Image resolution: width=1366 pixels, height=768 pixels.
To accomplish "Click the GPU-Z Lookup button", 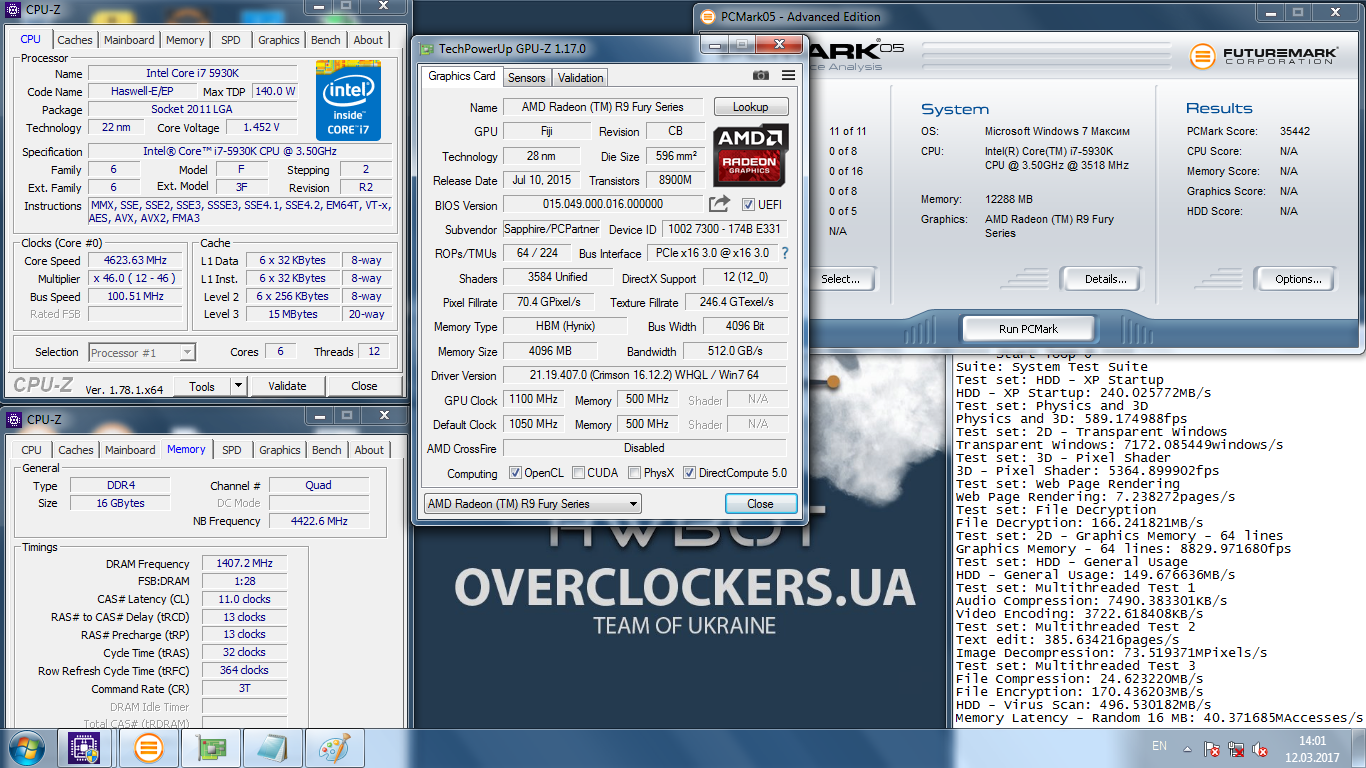I will pos(751,107).
